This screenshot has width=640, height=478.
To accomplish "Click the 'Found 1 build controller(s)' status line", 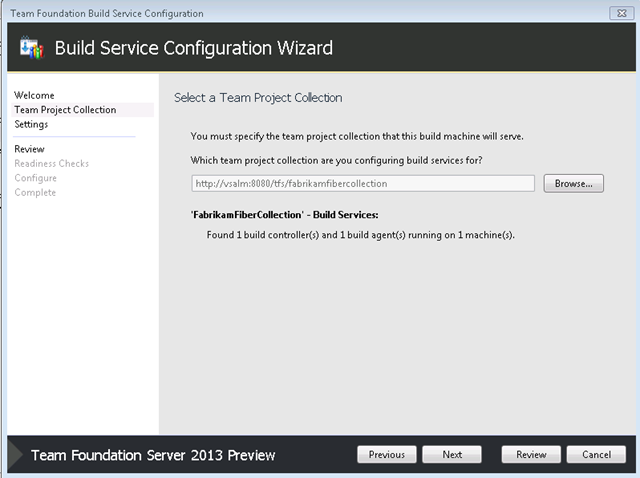I will point(360,235).
